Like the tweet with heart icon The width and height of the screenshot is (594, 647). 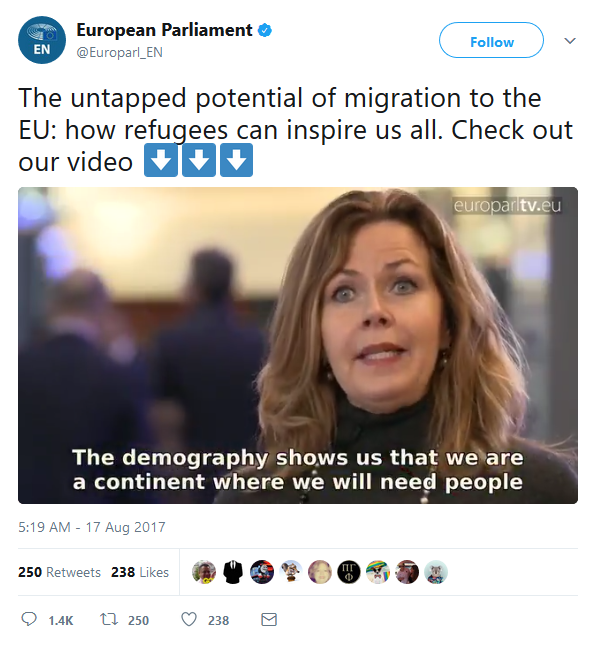click(x=189, y=620)
